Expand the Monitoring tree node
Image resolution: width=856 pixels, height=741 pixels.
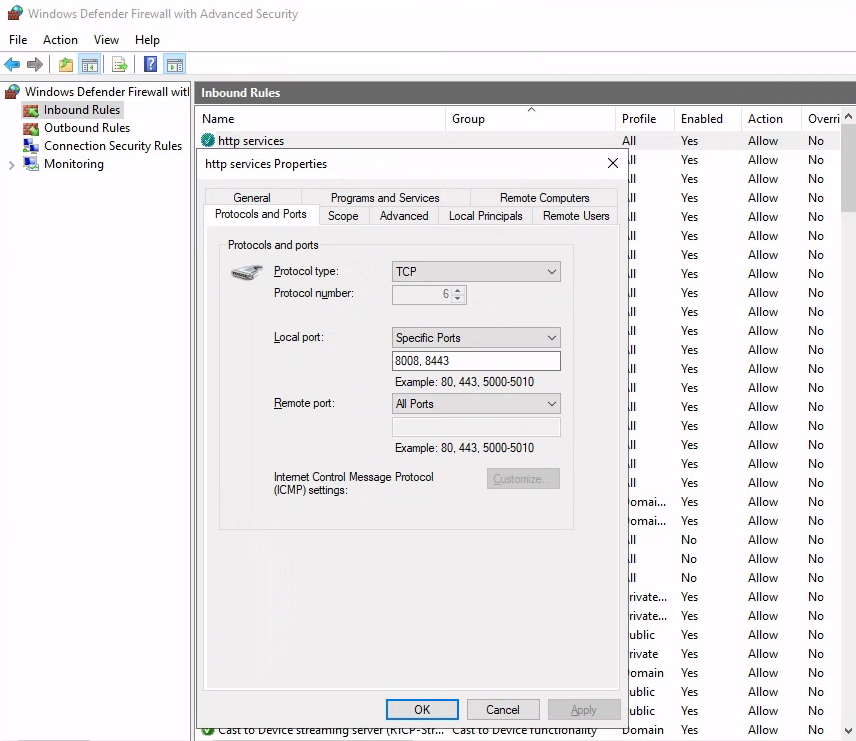click(x=11, y=165)
